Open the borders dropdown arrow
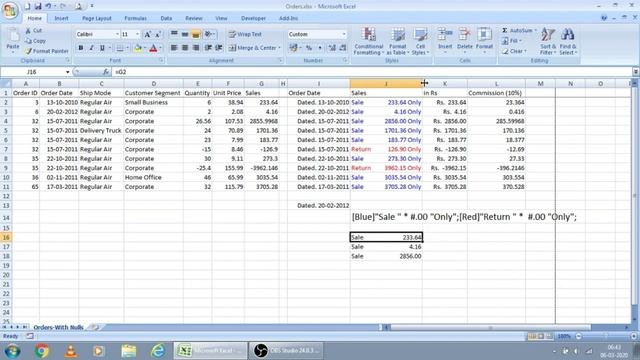 (x=127, y=48)
